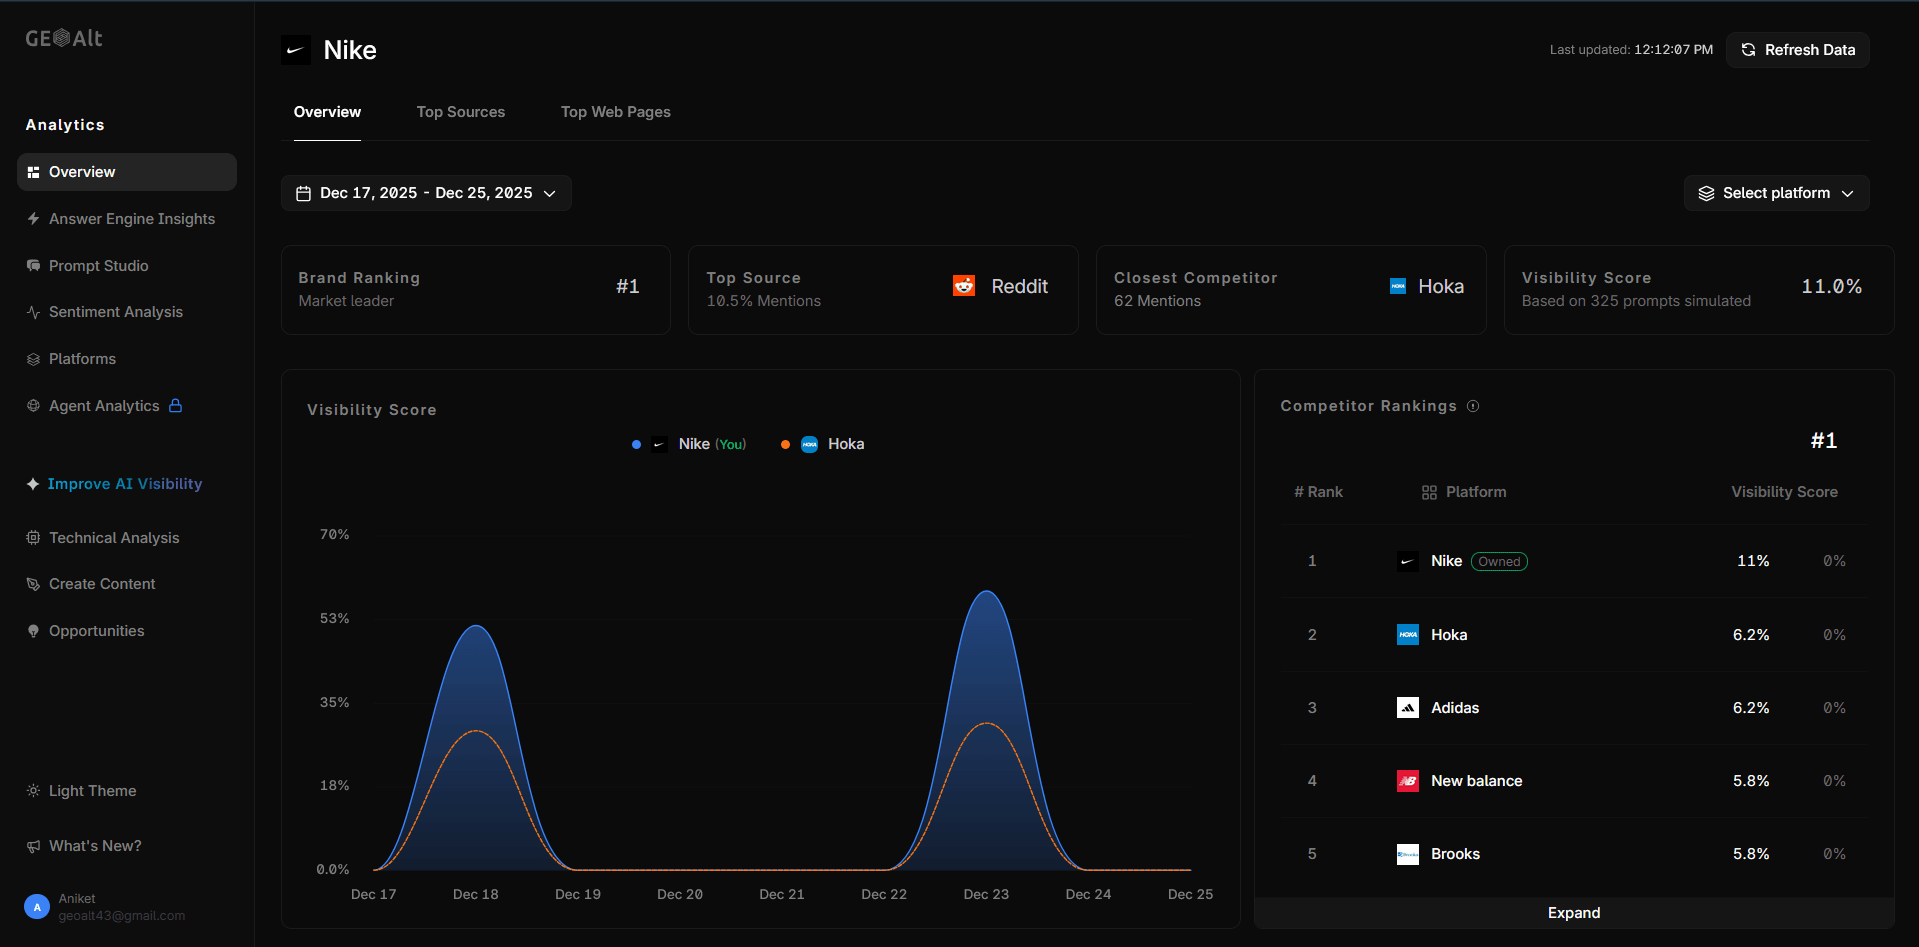Screen dimensions: 1919x947
Task: Click the info icon beside Competitor Rankings
Action: (1473, 406)
